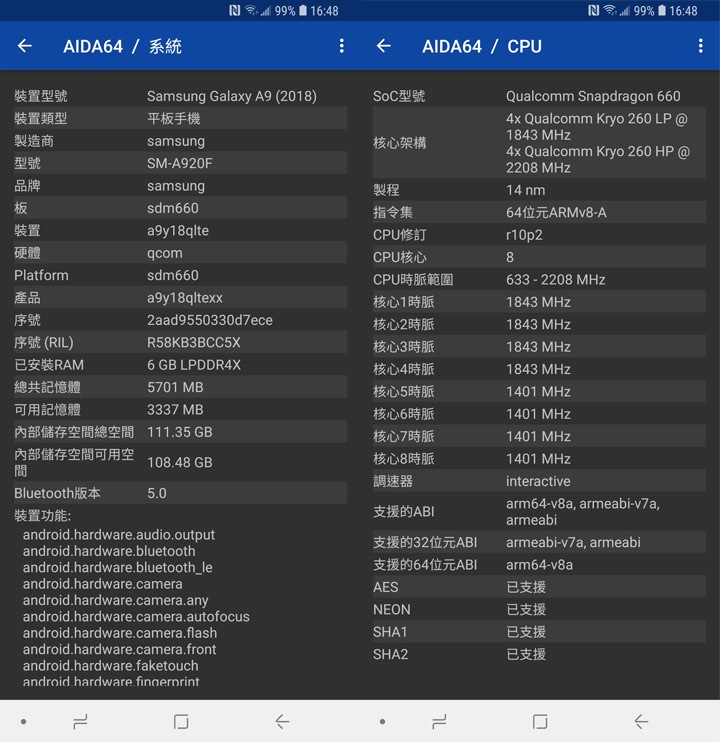The width and height of the screenshot is (720, 742).
Task: Go back from the AIDA64 CPU screen
Action: click(384, 46)
